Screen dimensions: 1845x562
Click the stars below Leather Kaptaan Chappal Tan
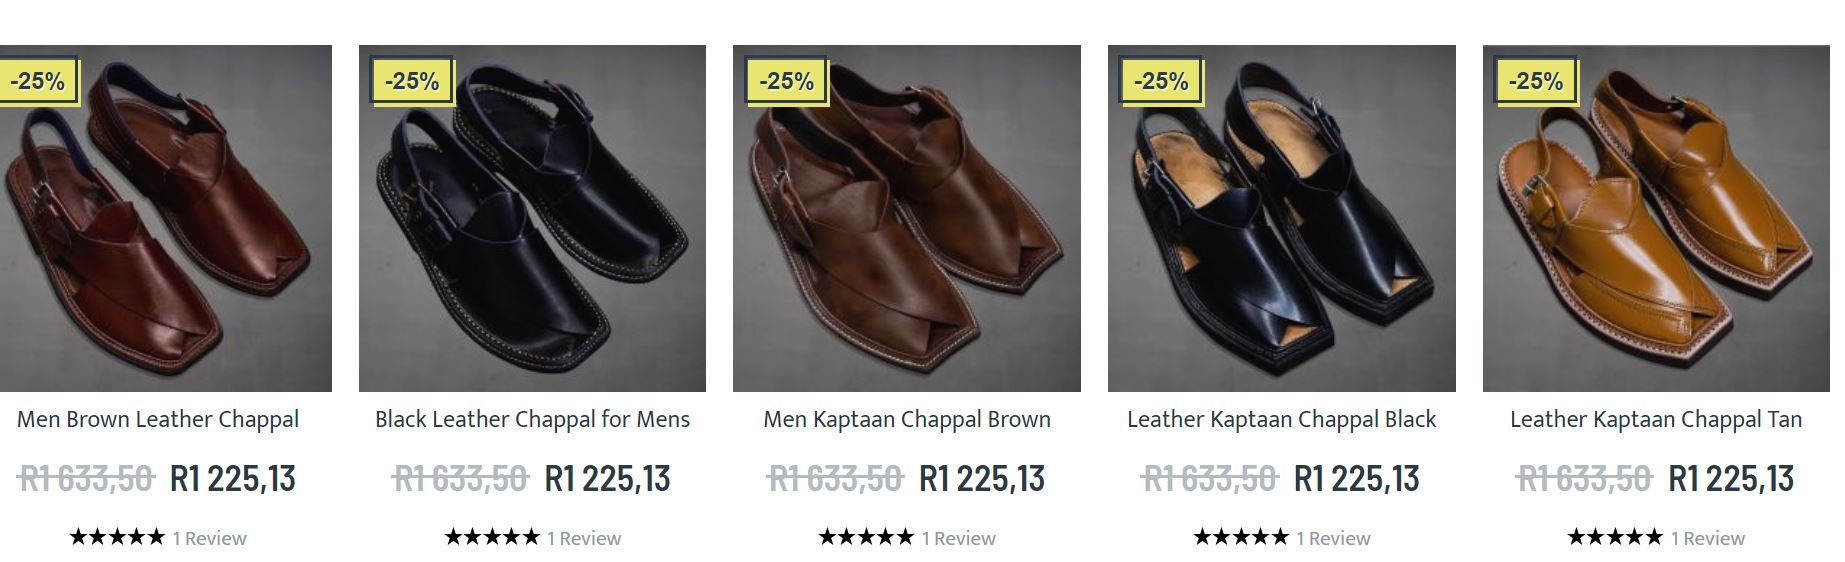click(1615, 538)
